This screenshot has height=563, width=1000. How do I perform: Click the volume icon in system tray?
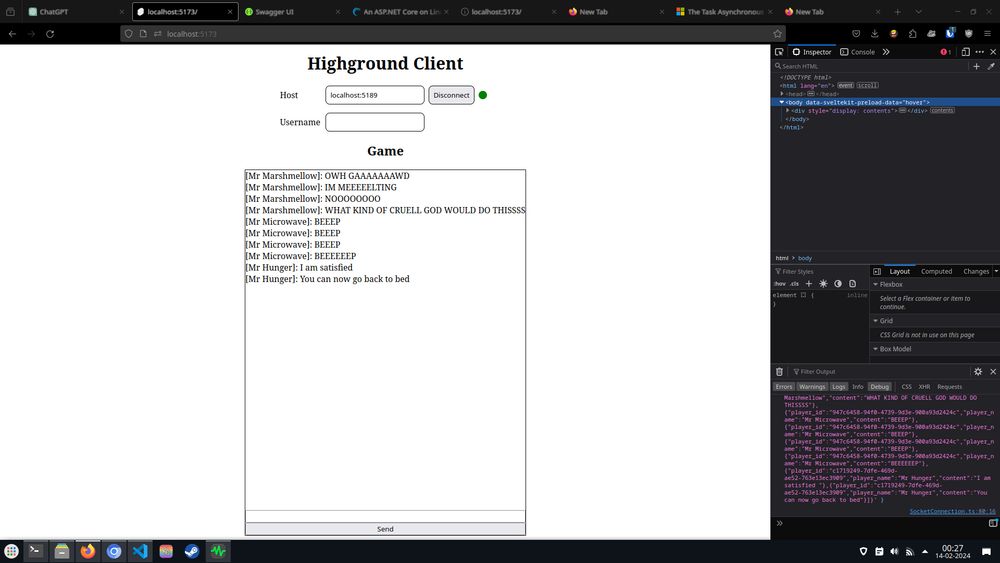point(894,552)
